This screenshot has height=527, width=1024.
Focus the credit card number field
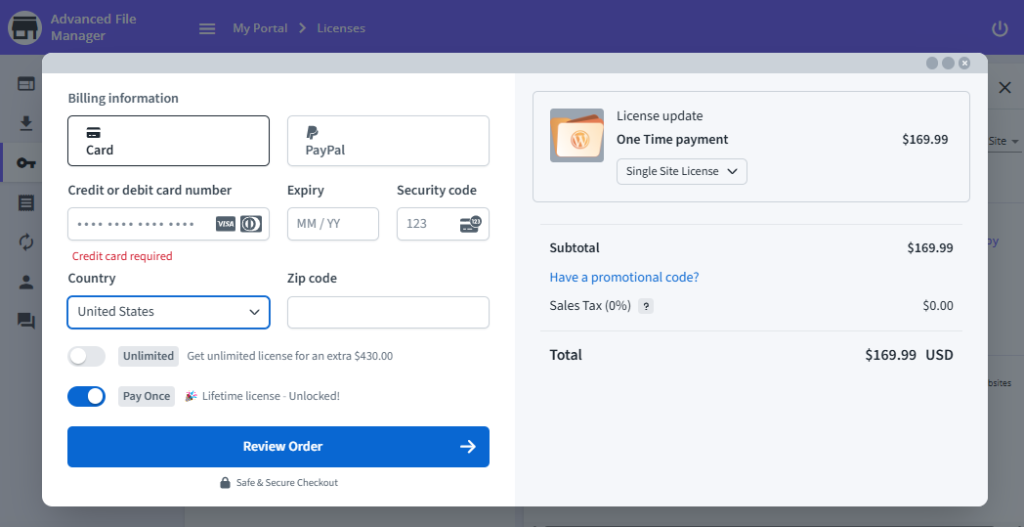click(168, 224)
